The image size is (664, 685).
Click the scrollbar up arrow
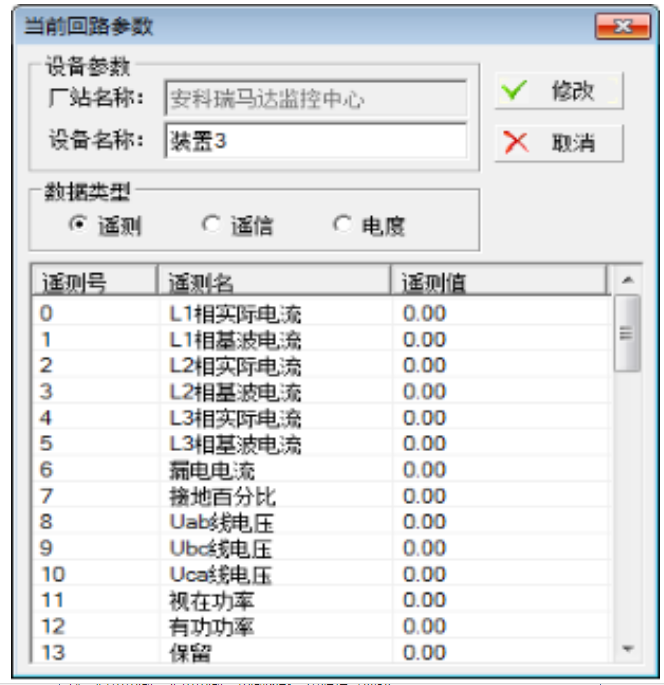click(628, 280)
